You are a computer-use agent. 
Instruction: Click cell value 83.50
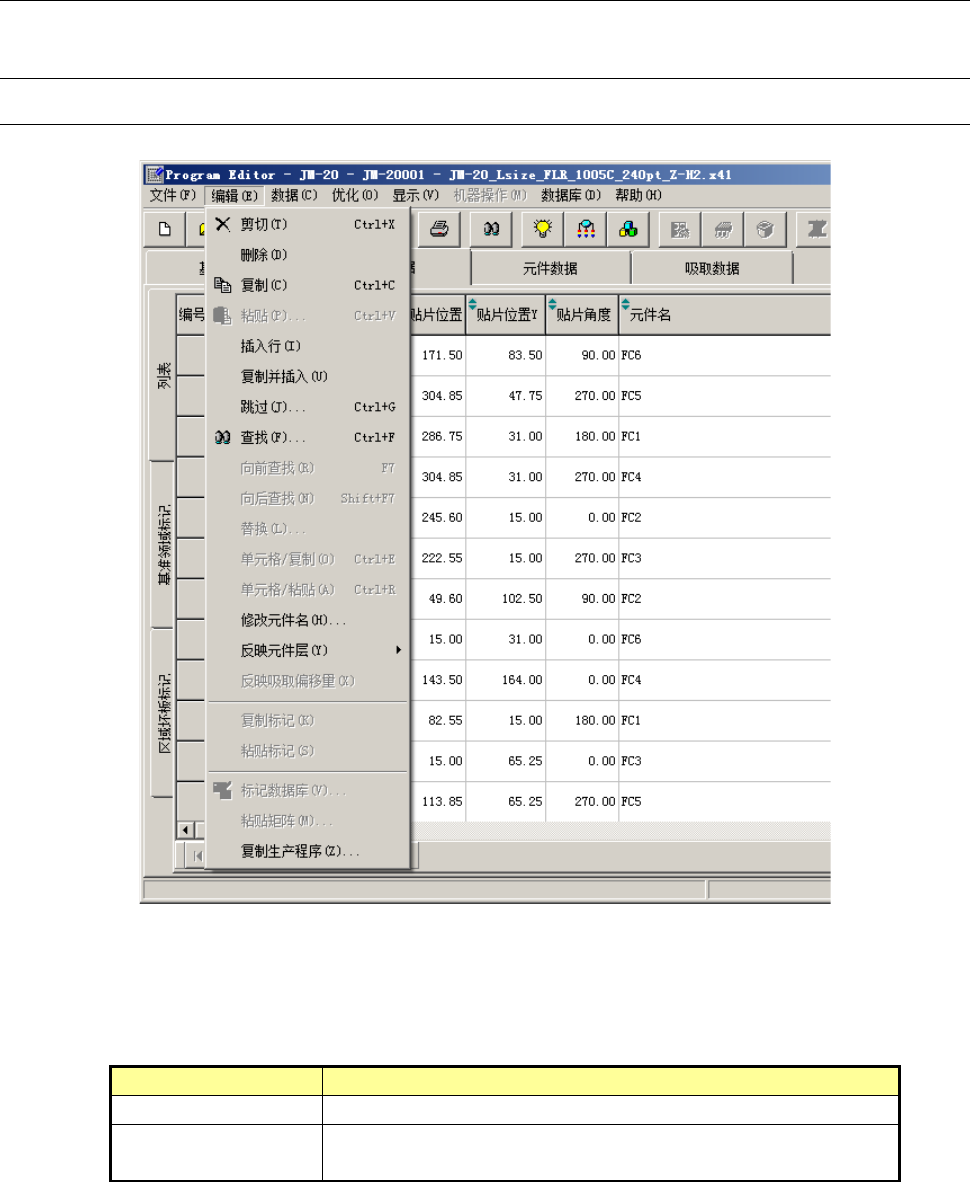tap(525, 355)
